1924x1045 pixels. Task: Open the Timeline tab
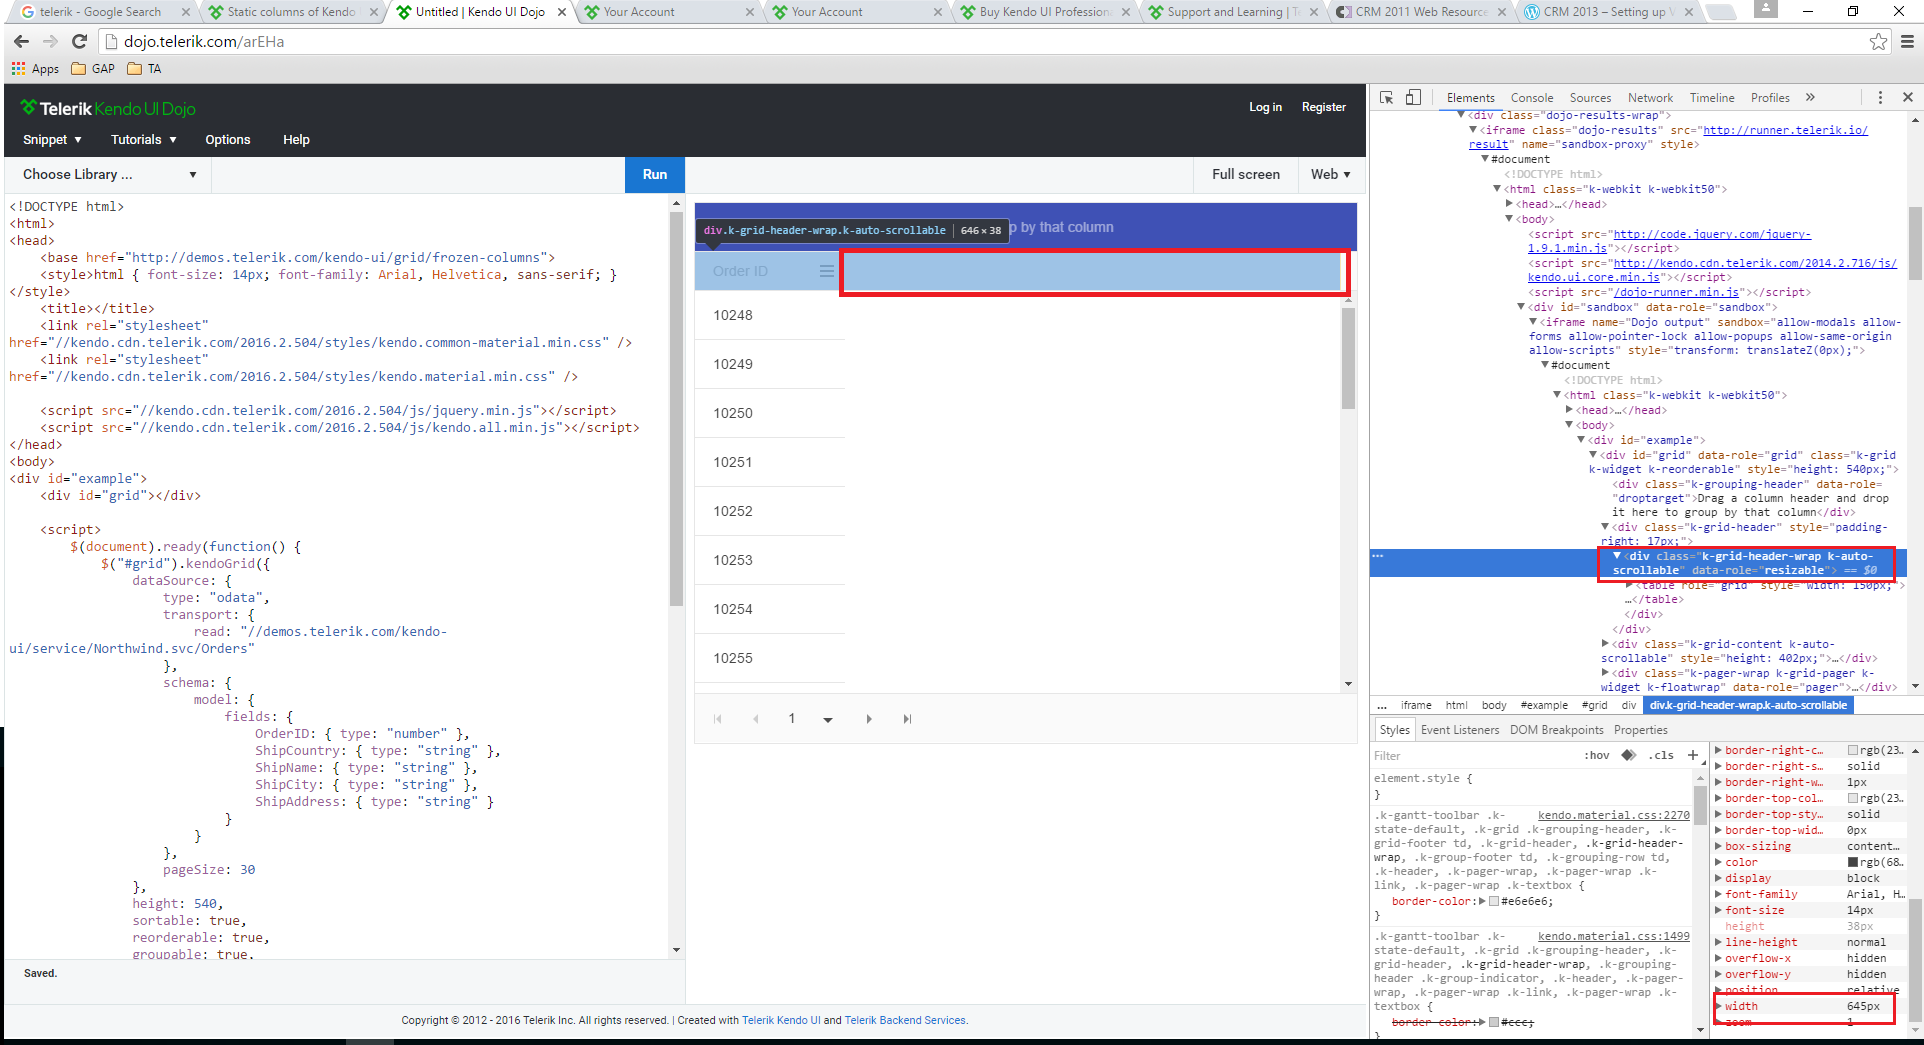coord(1712,98)
